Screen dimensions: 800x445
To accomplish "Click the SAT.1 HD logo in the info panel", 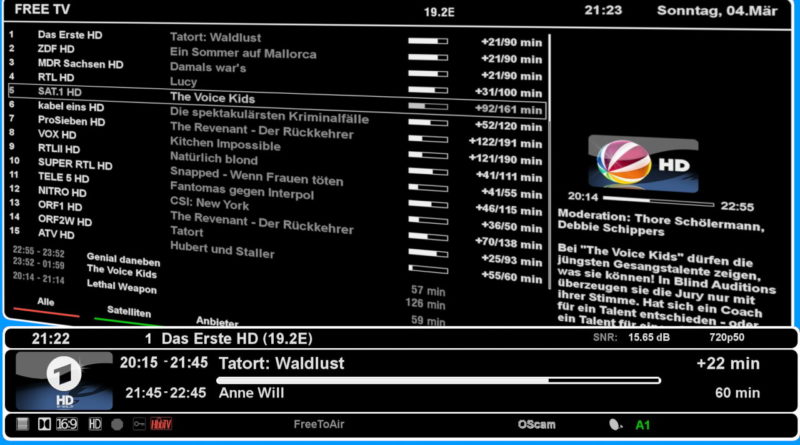I will tap(643, 164).
